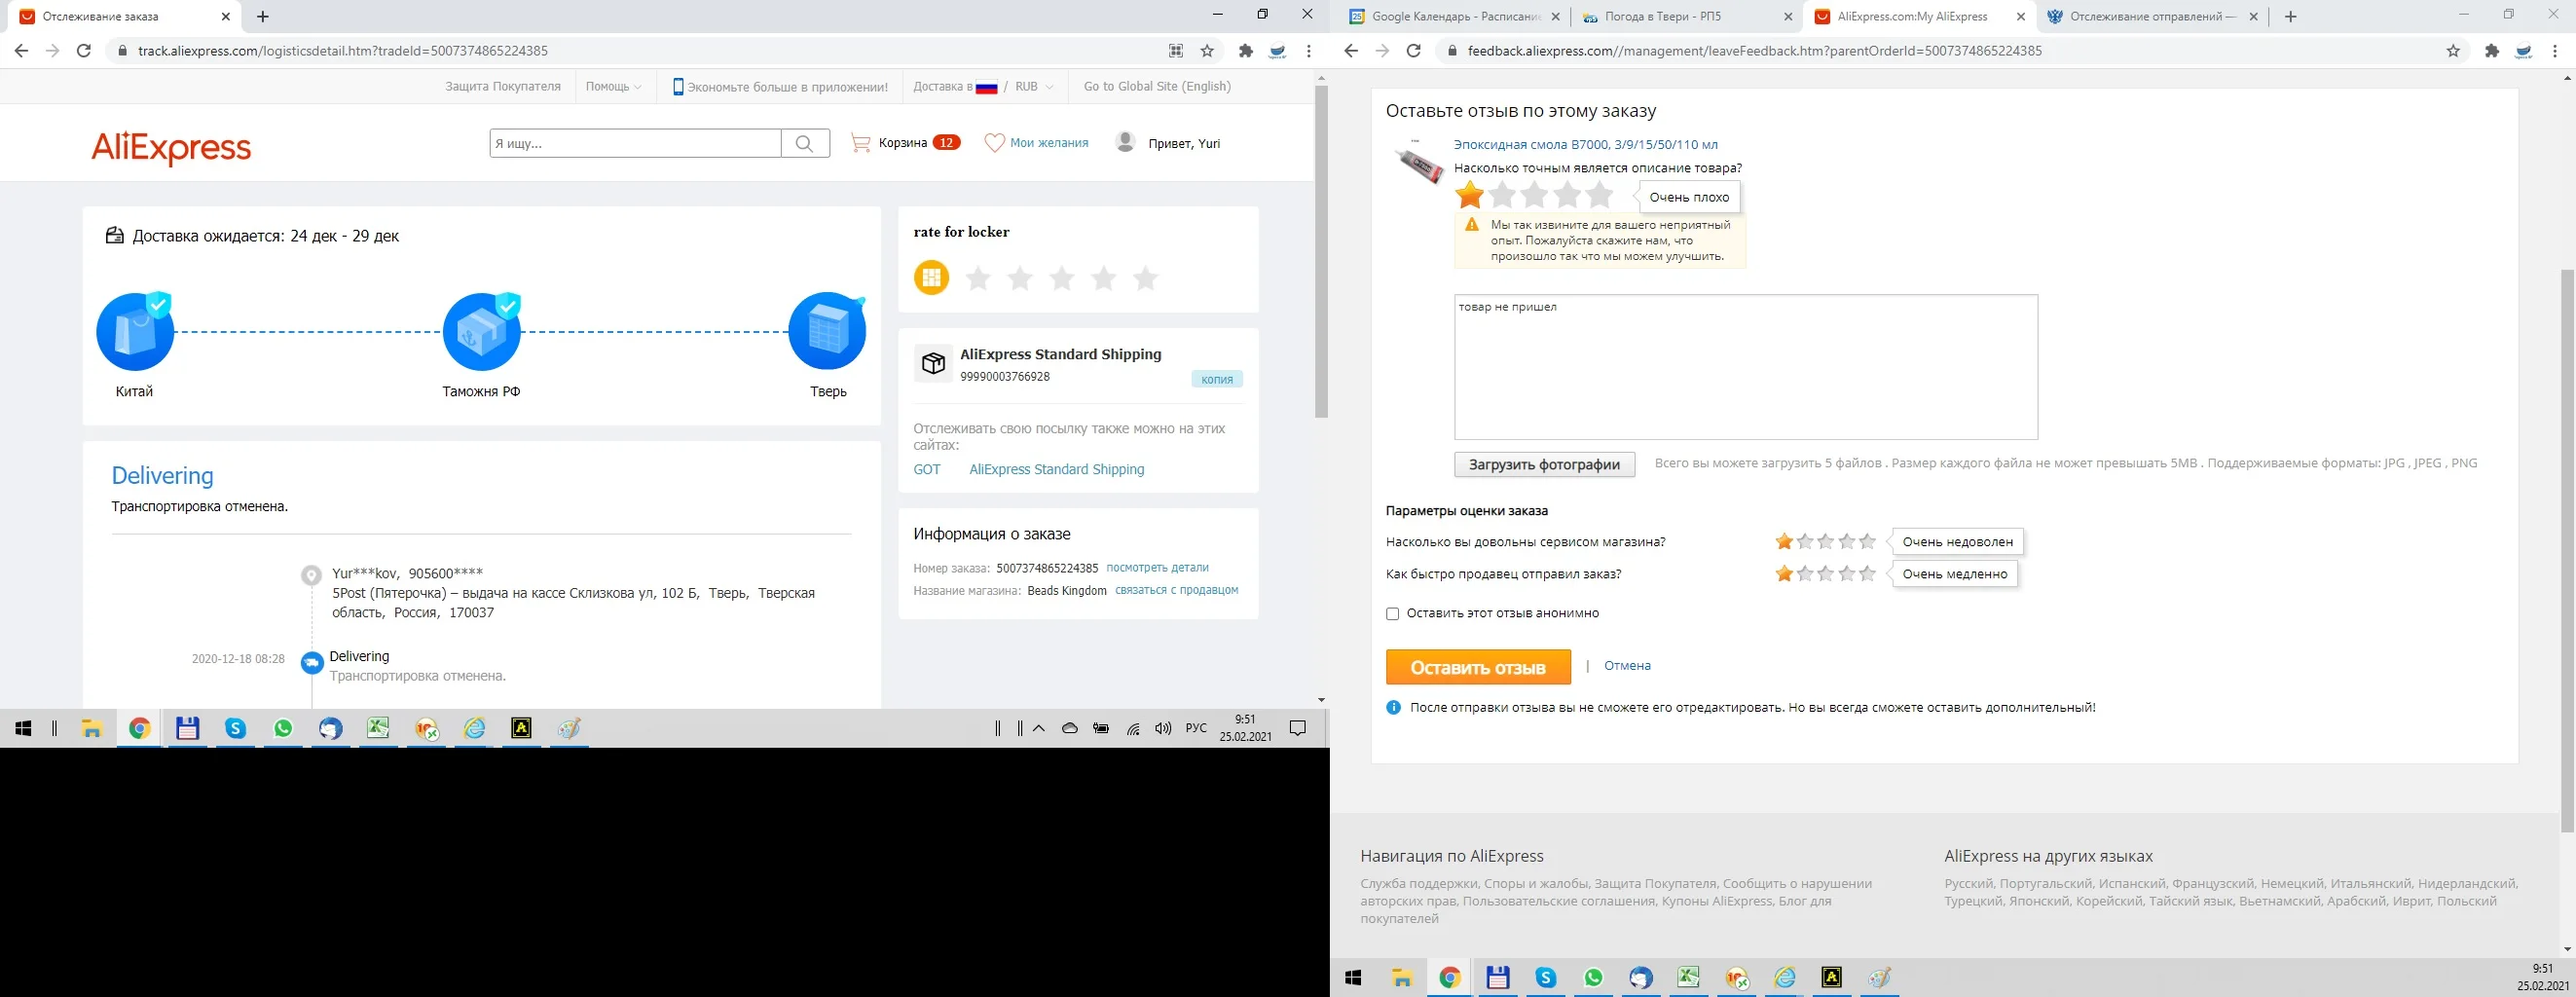Open Internet Explorer from the left taskbar
This screenshot has height=997, width=2576.
tap(474, 729)
